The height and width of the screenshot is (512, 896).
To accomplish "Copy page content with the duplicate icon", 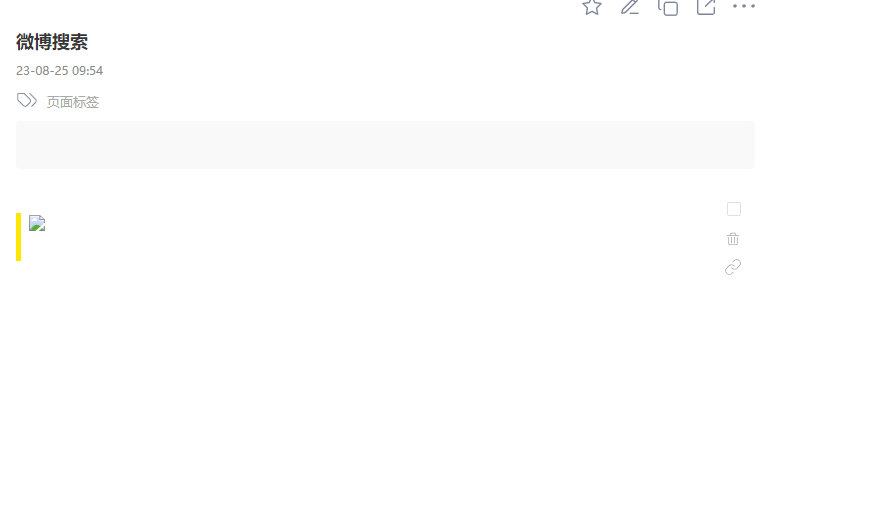I will pyautogui.click(x=668, y=7).
